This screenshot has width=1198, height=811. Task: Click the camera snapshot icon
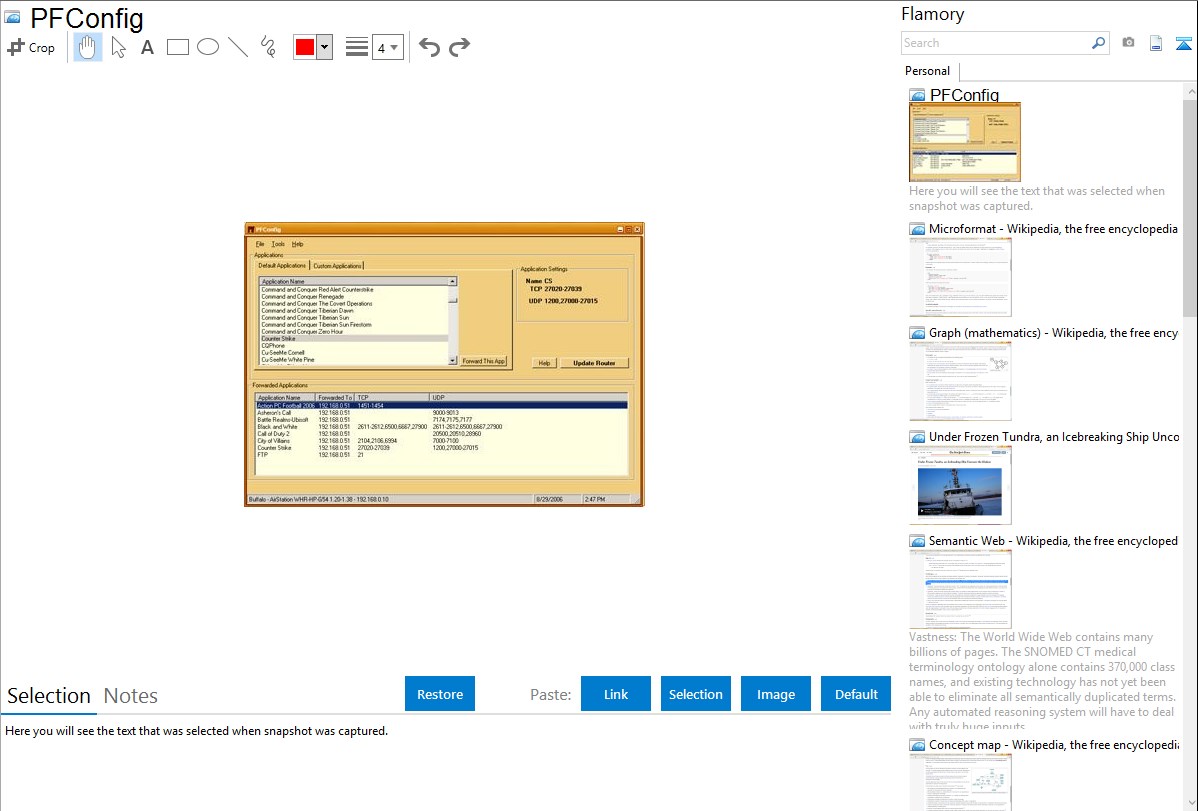[1128, 43]
